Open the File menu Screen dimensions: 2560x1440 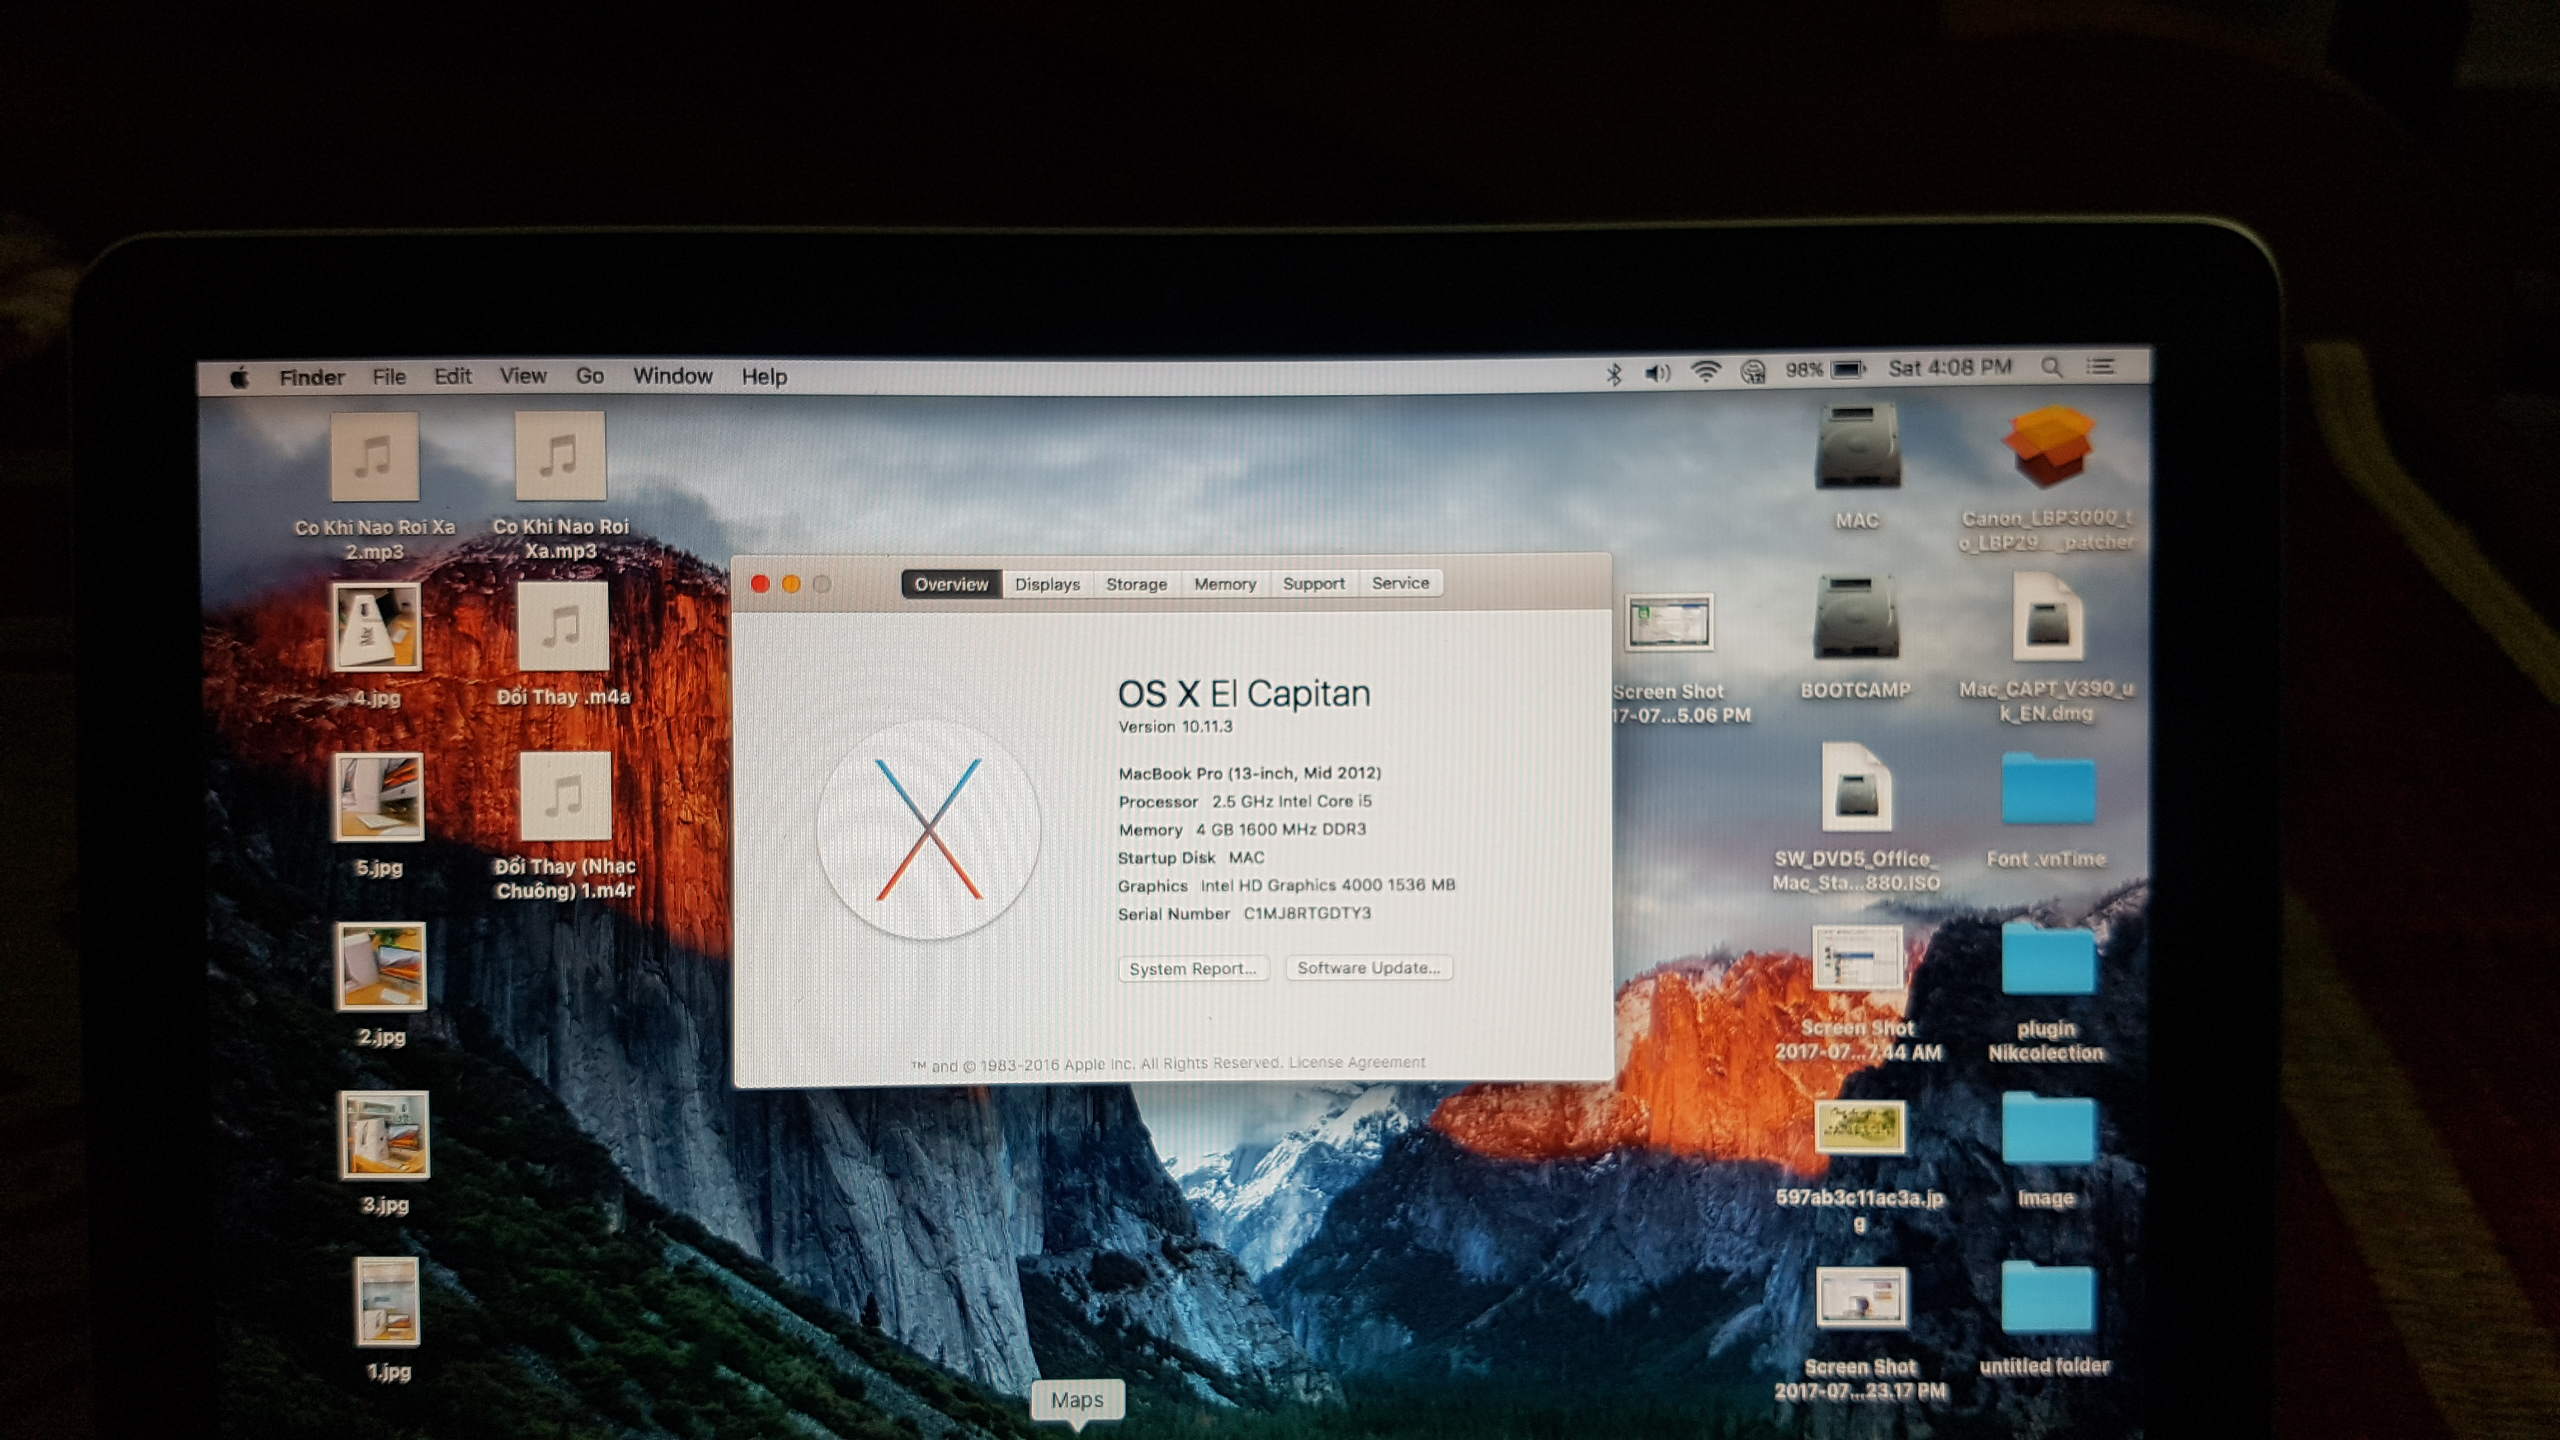click(x=389, y=377)
